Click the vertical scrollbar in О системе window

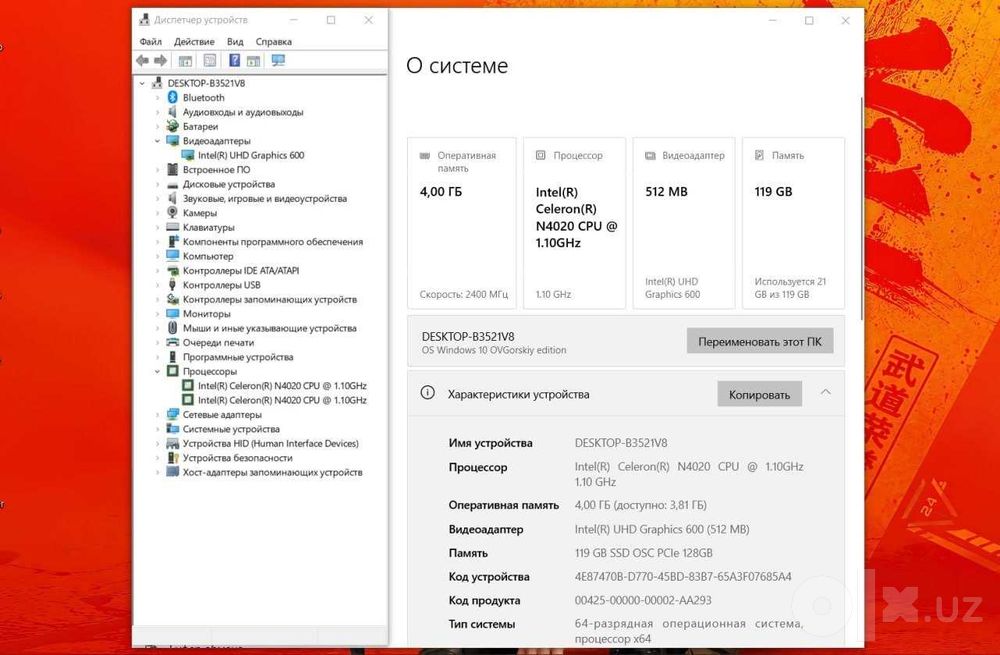(862, 207)
